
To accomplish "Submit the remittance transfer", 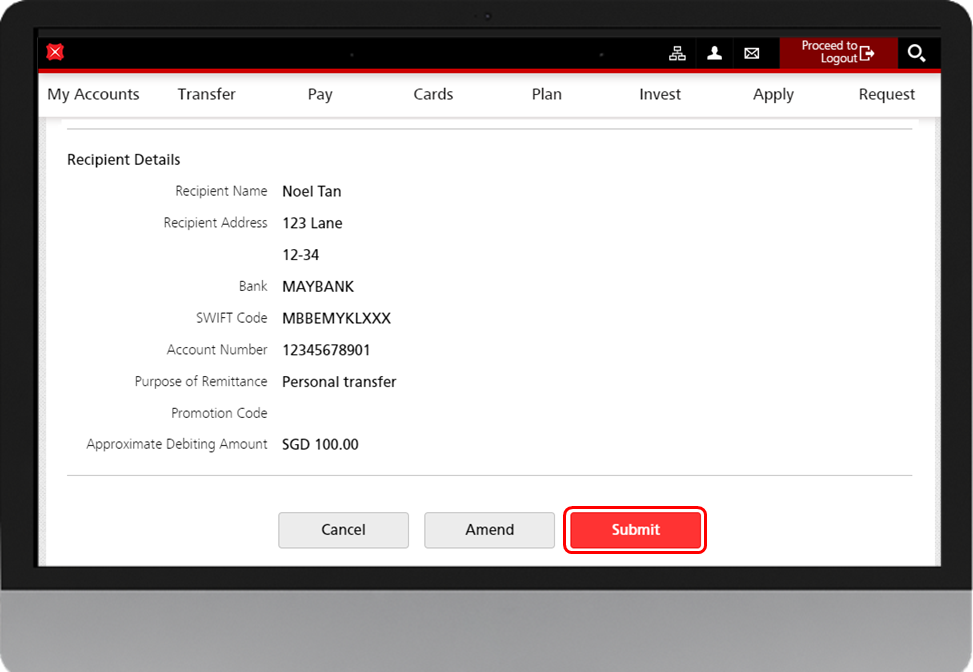I will click(x=635, y=530).
